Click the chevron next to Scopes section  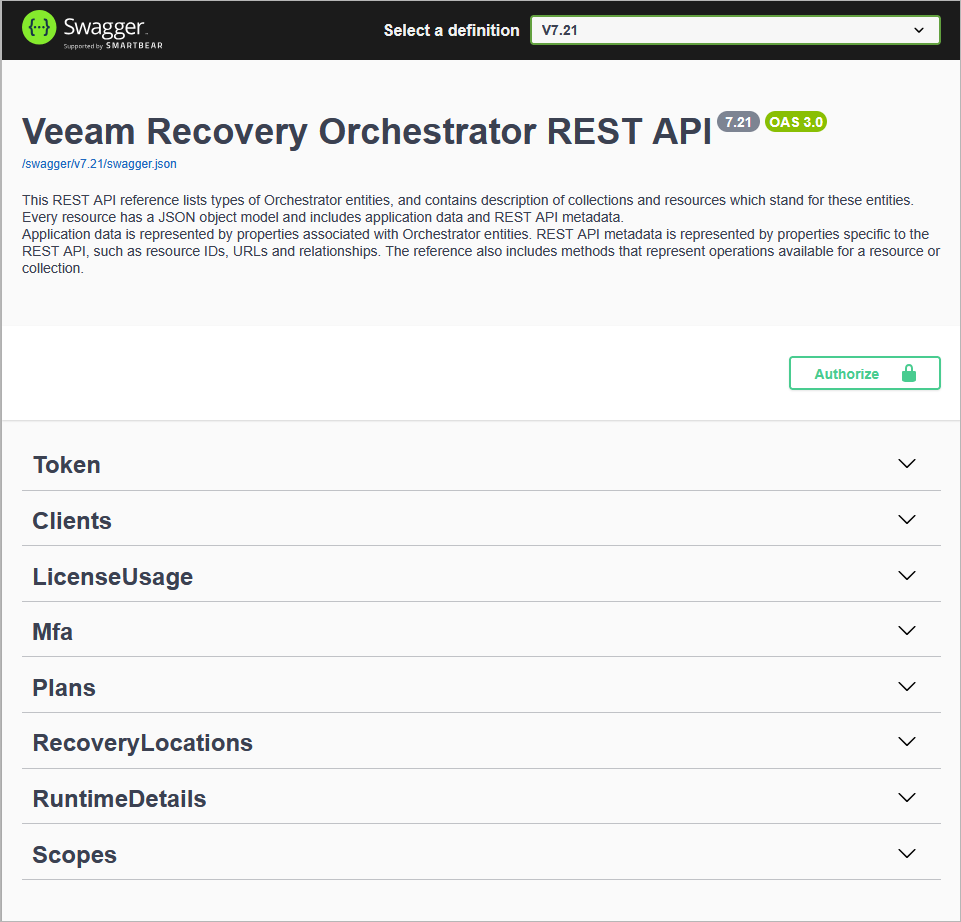click(x=906, y=853)
